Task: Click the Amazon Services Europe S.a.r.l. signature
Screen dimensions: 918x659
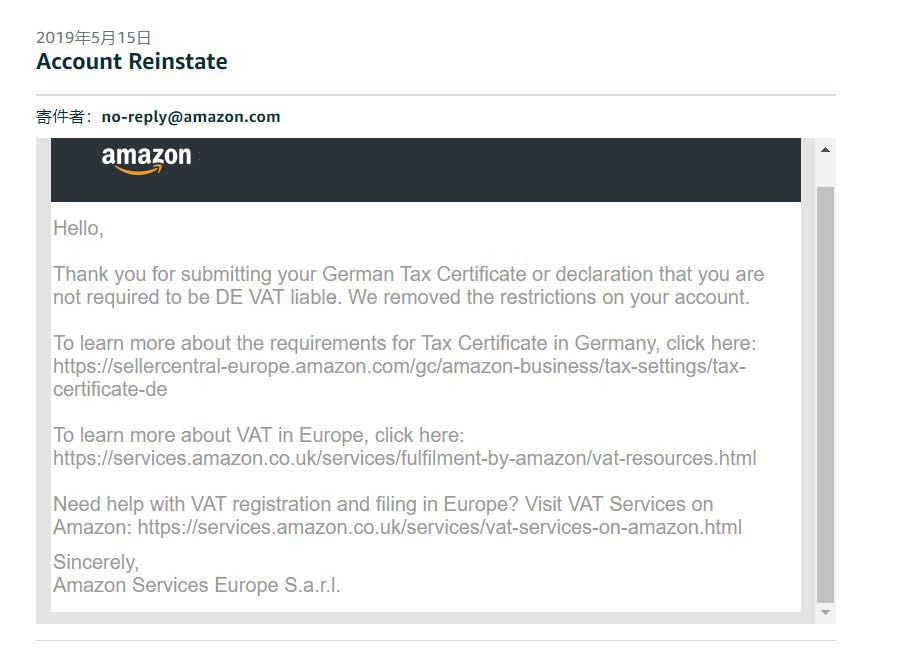Action: 196,586
